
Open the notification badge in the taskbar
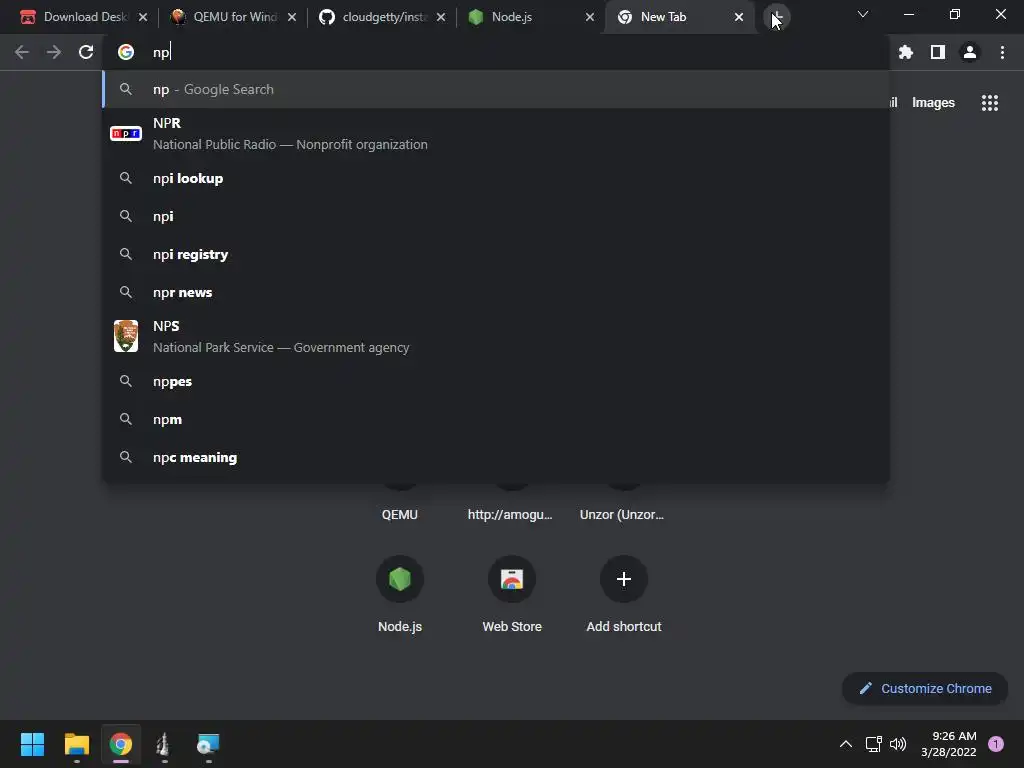[x=995, y=744]
